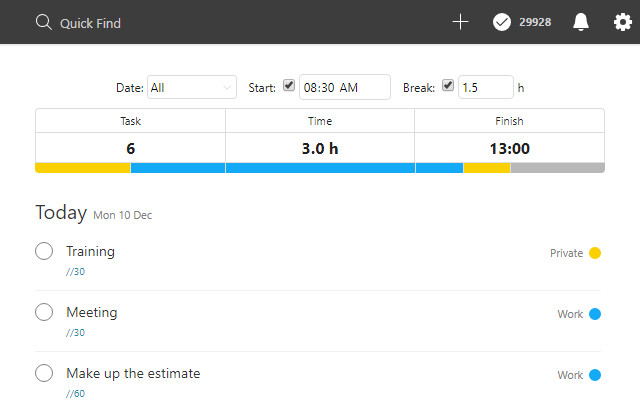Click yellow project dot next to Private
640x400 pixels.
tap(595, 253)
